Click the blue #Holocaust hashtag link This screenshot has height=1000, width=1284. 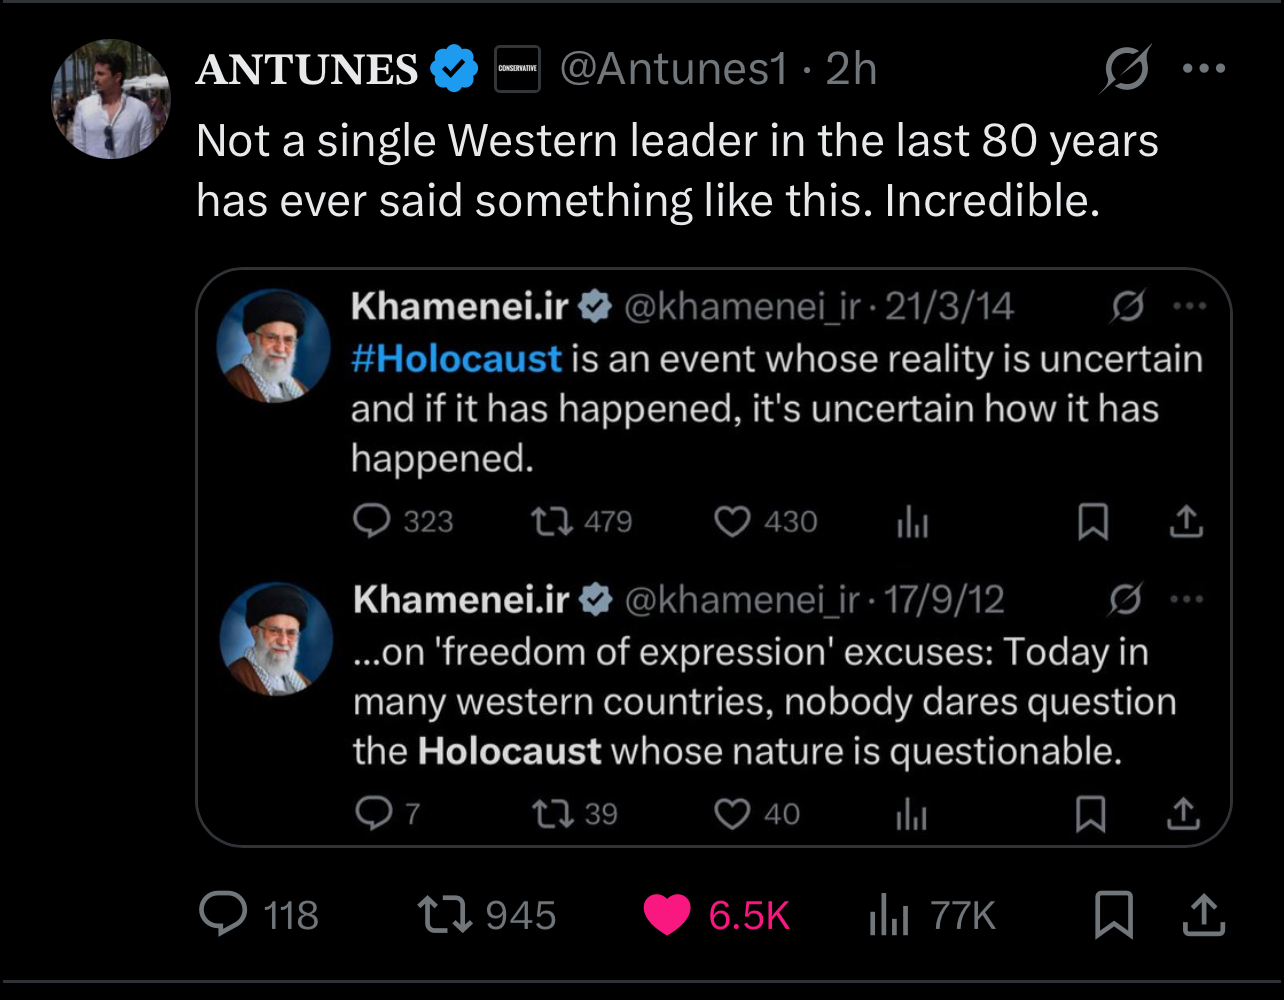(x=457, y=358)
